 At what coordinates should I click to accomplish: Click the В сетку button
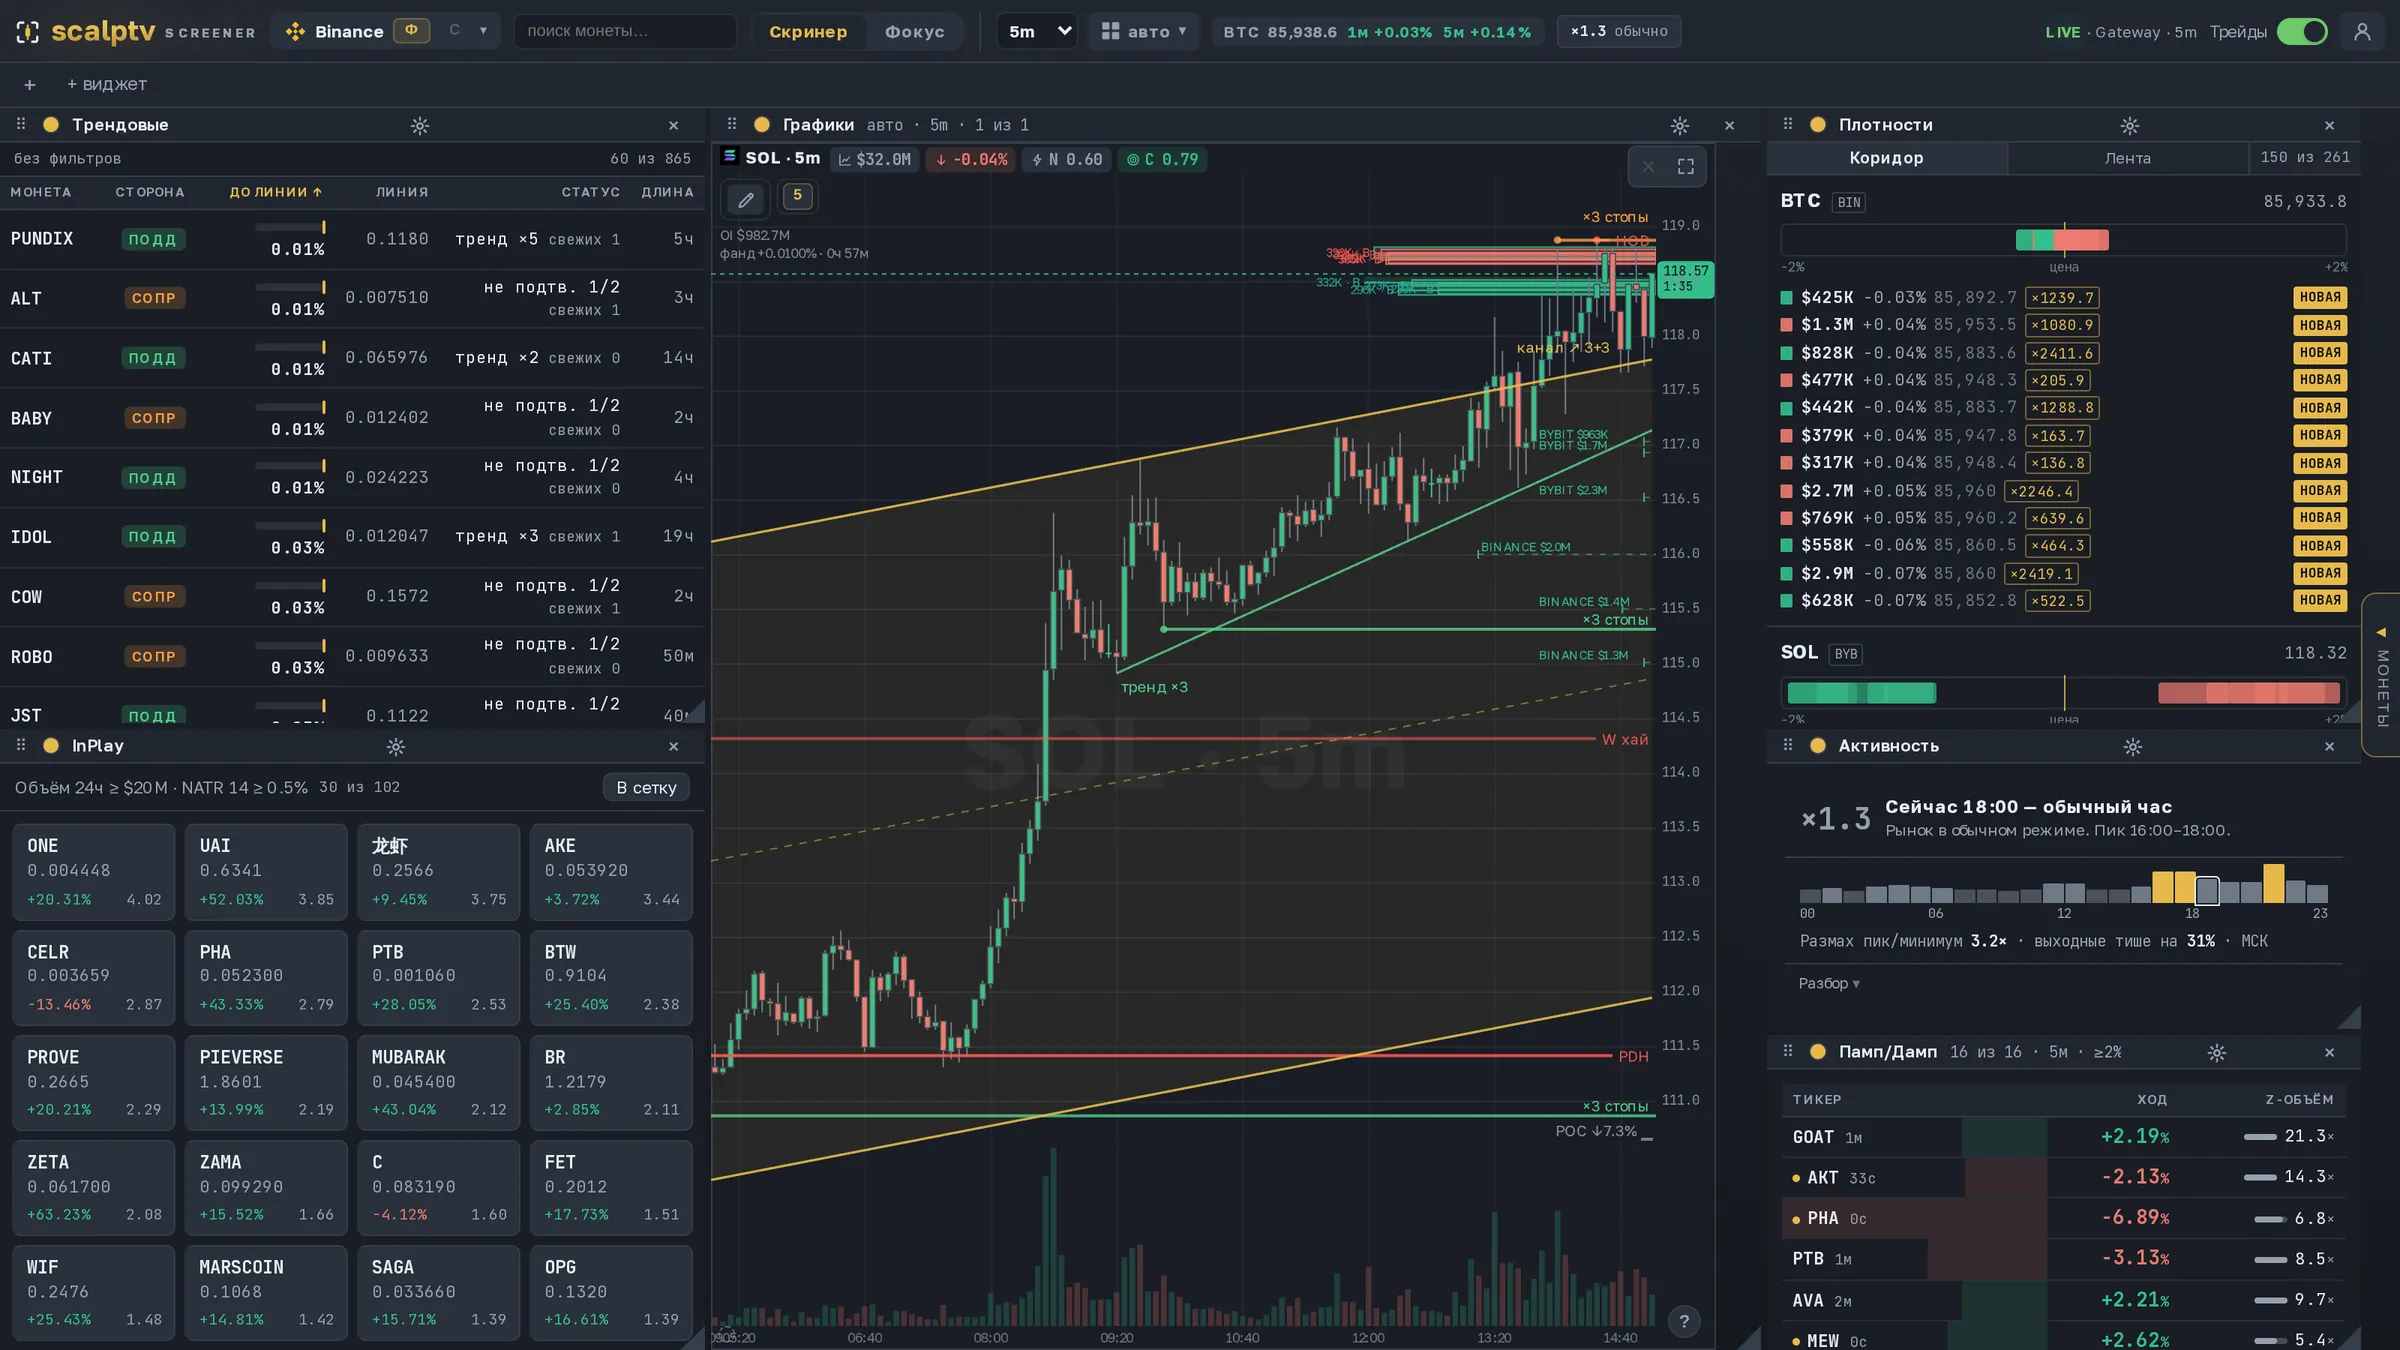646,788
